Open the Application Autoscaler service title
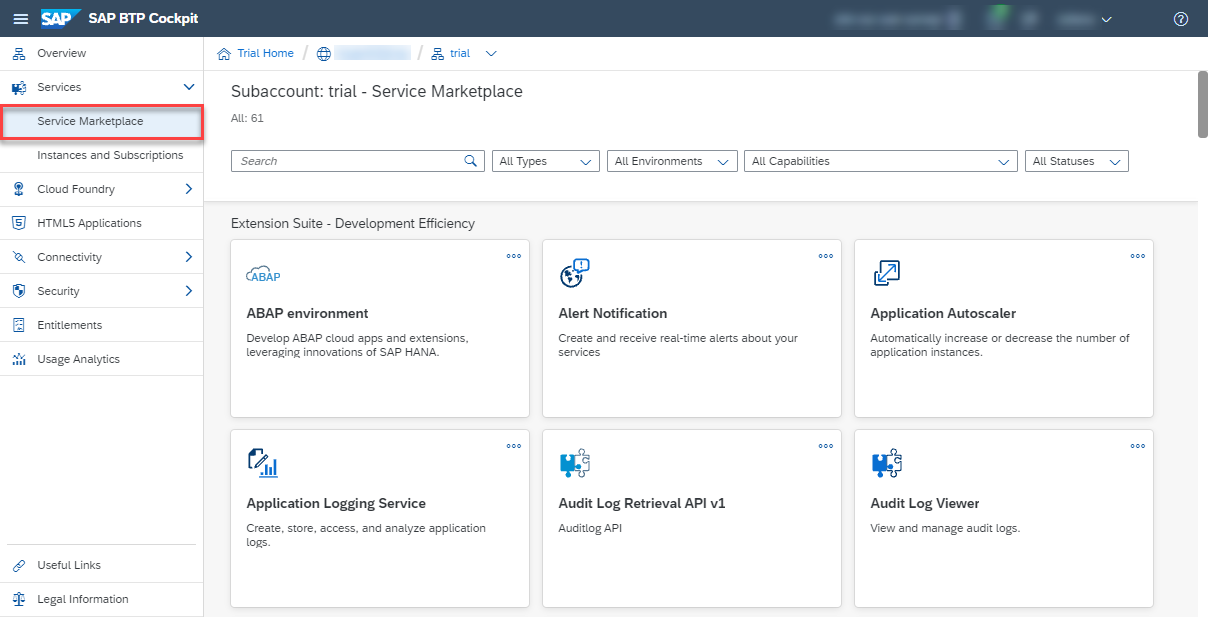 [x=943, y=313]
